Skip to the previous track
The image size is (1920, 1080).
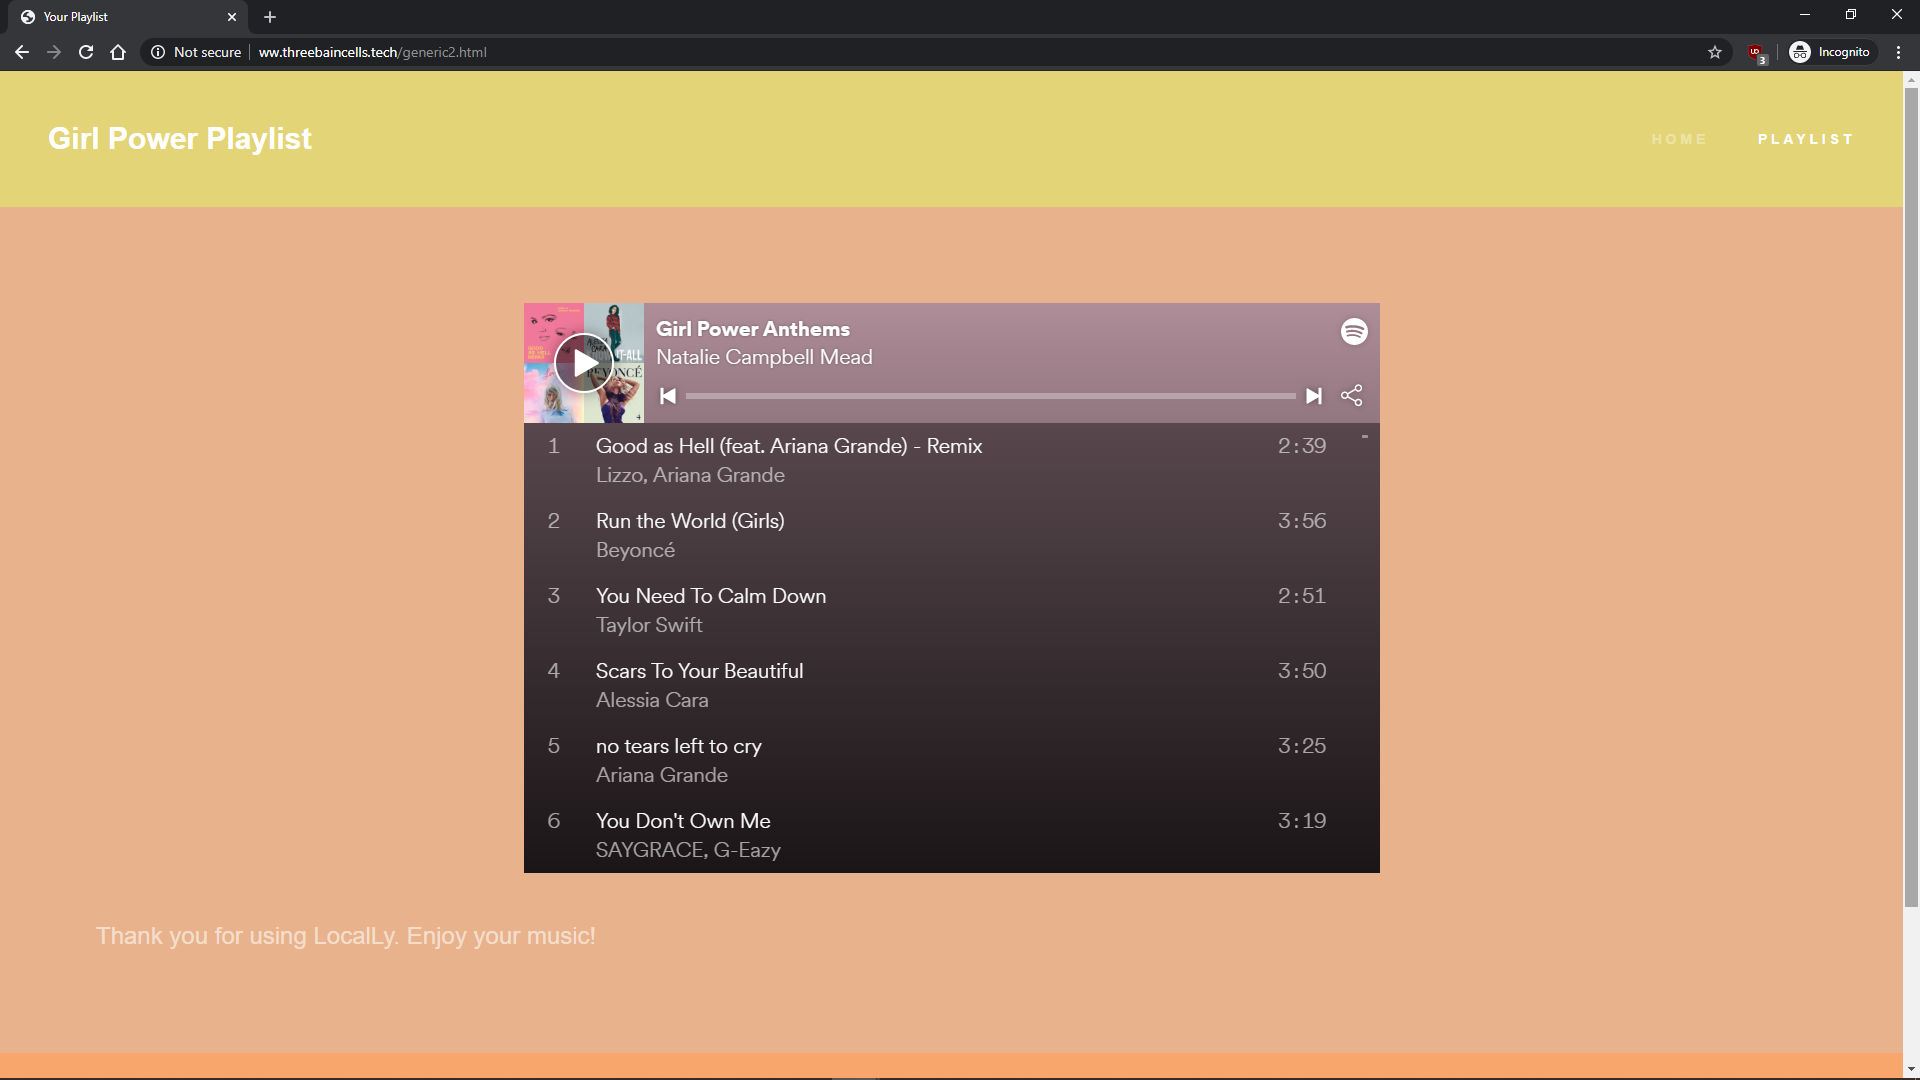[668, 396]
